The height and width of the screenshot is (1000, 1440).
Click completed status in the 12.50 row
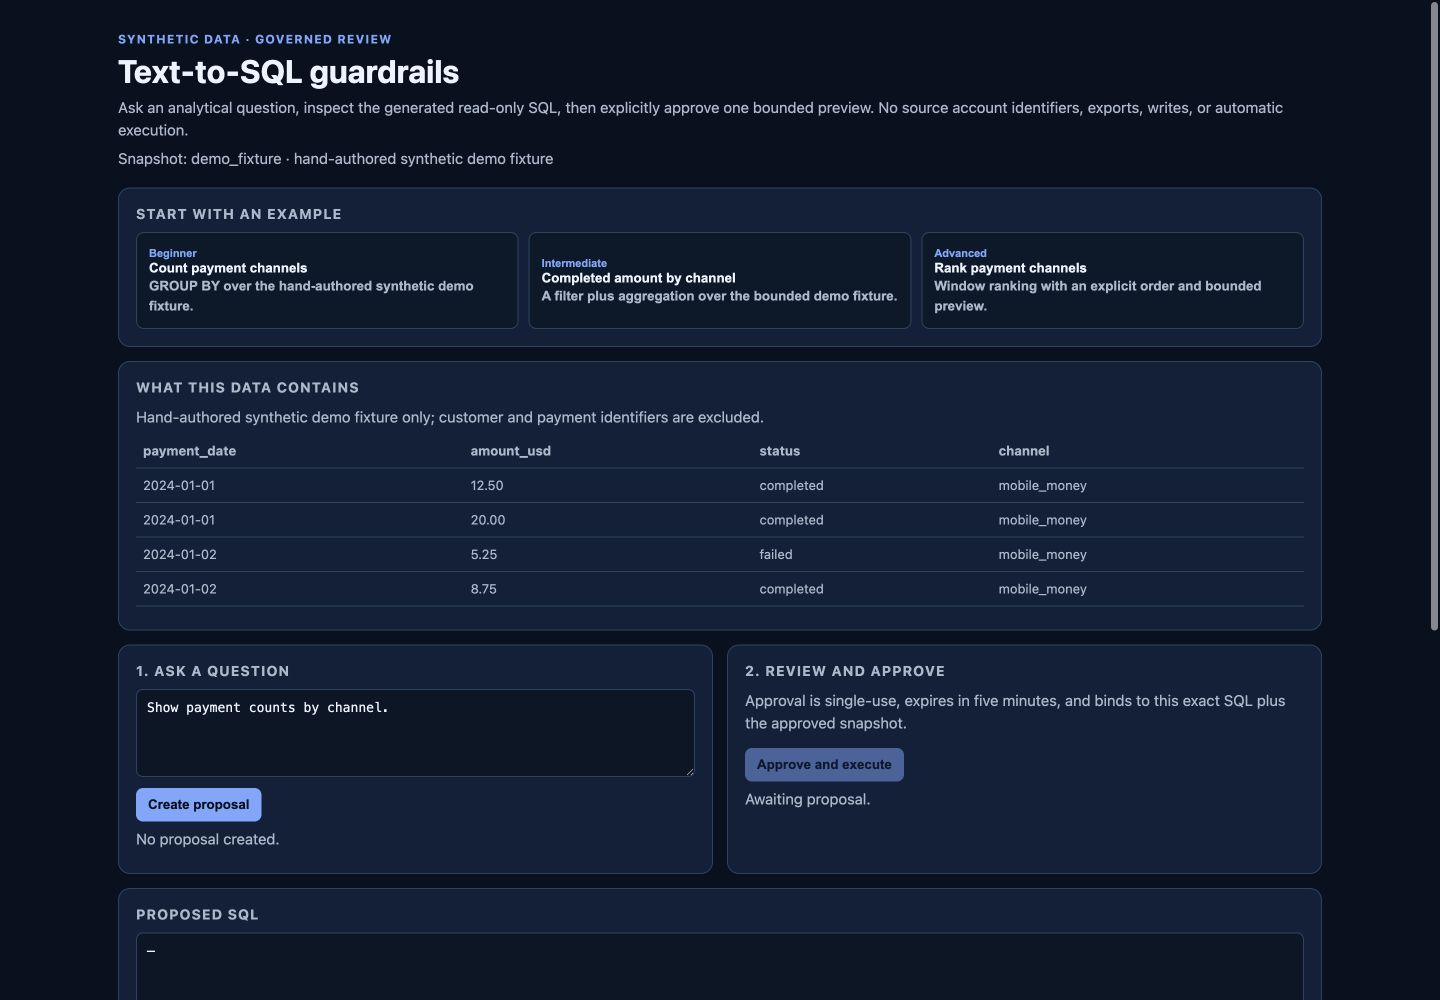pos(791,486)
